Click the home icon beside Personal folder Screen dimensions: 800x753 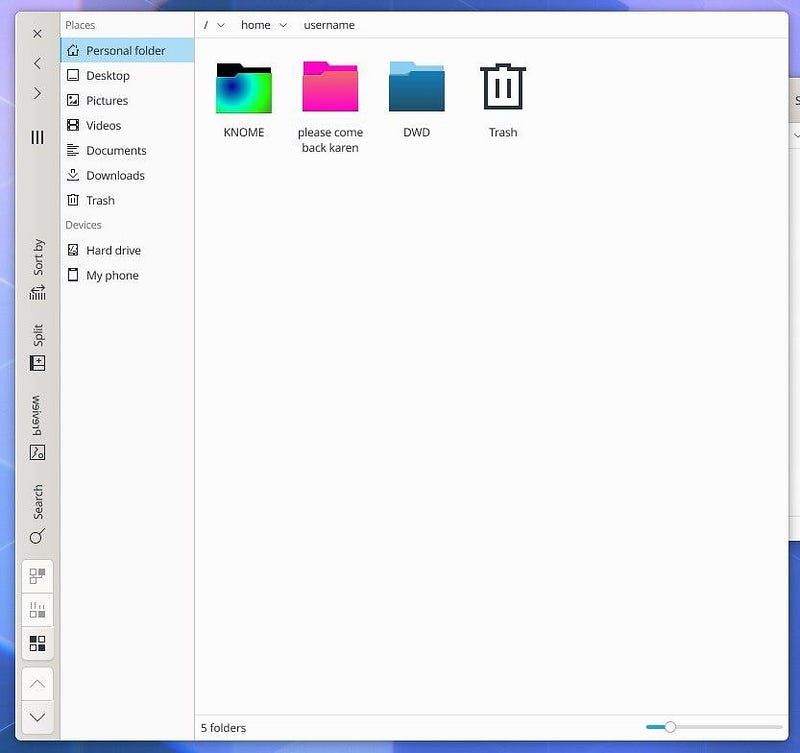click(73, 50)
